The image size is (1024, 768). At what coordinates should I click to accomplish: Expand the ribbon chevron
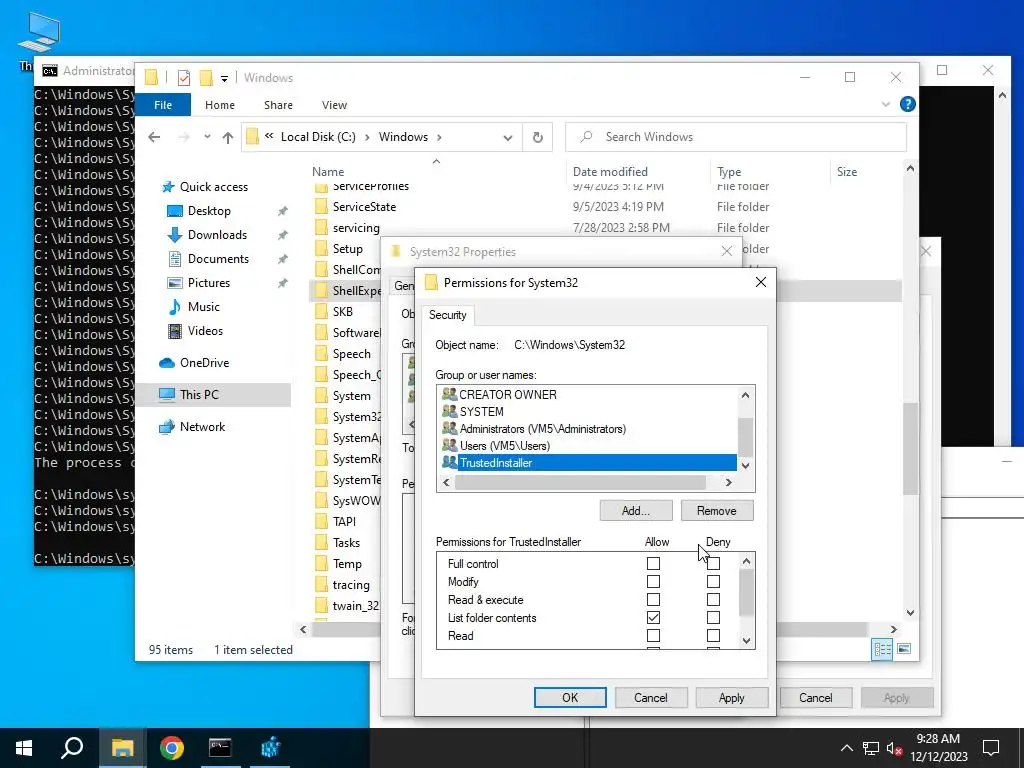886,104
